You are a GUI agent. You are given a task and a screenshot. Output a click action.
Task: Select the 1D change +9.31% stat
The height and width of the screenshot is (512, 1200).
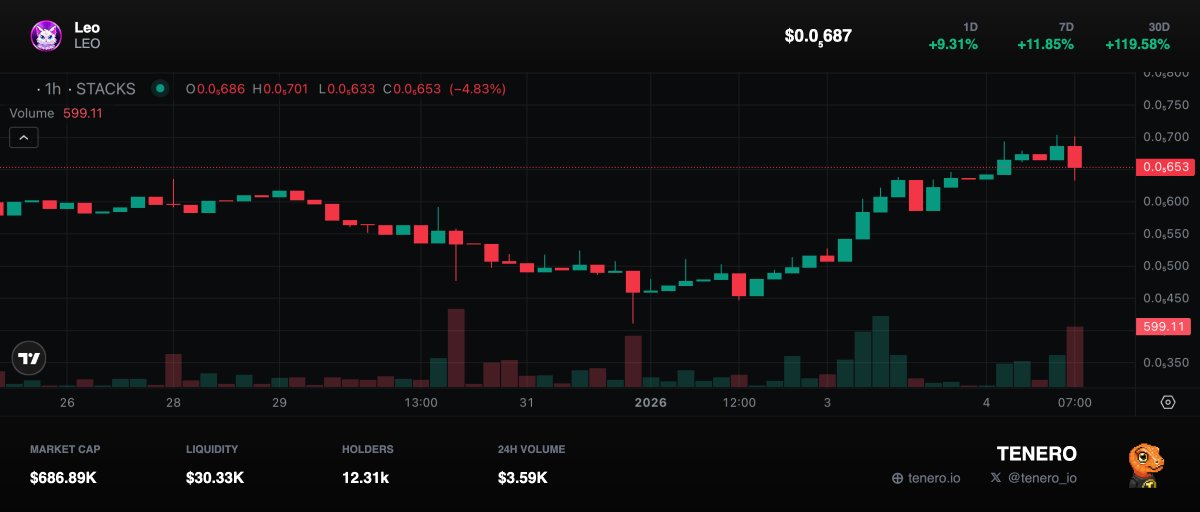(x=954, y=36)
